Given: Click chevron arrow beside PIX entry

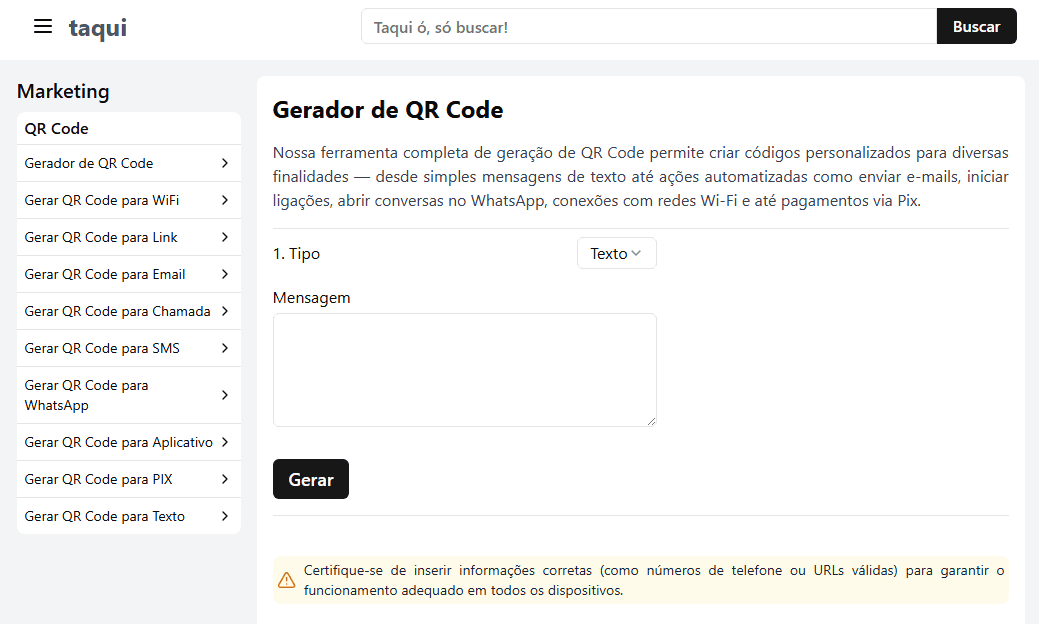Looking at the screenshot, I should (x=225, y=479).
